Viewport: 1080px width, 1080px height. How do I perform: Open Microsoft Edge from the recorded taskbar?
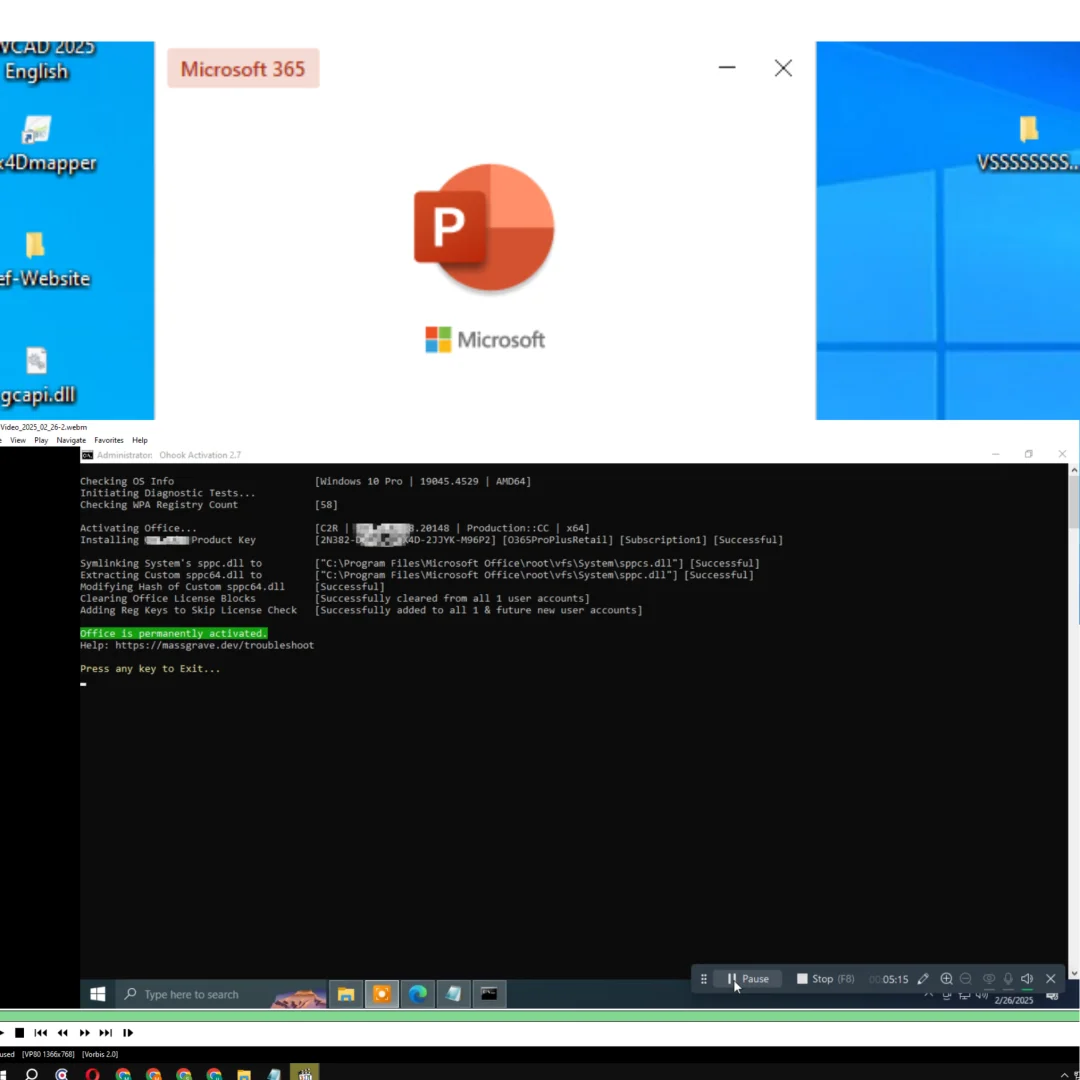click(418, 994)
